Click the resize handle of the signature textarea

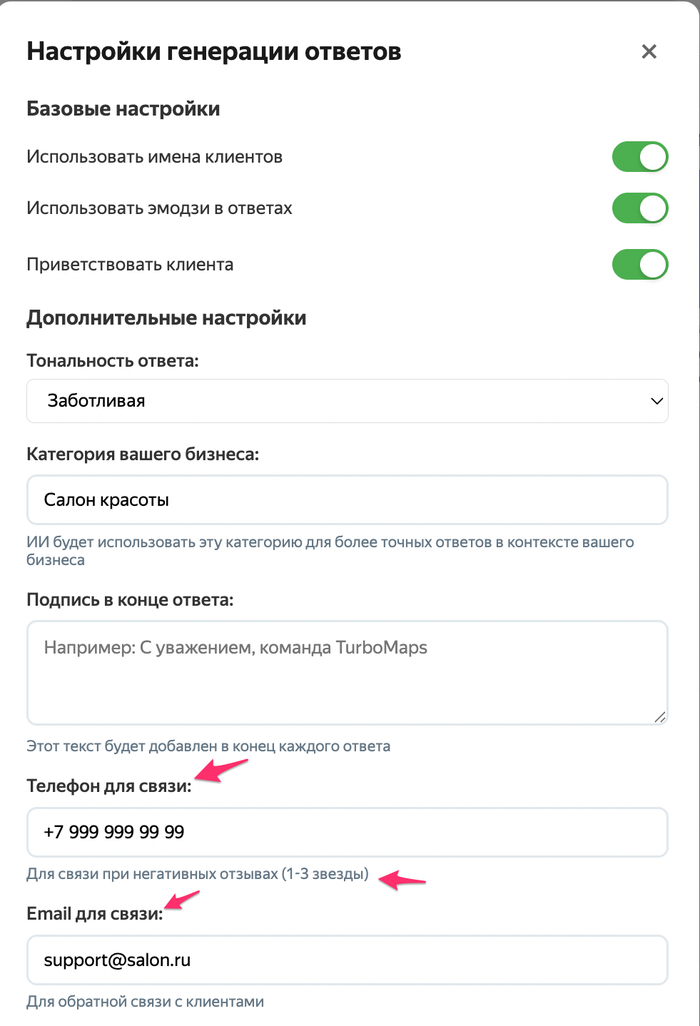coord(660,716)
